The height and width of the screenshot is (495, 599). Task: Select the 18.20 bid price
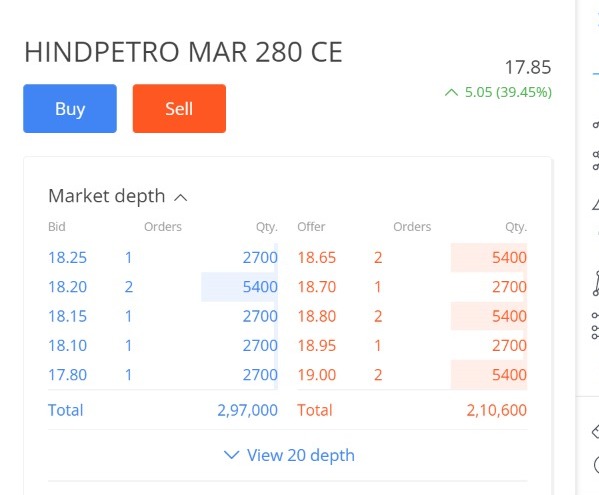(68, 287)
